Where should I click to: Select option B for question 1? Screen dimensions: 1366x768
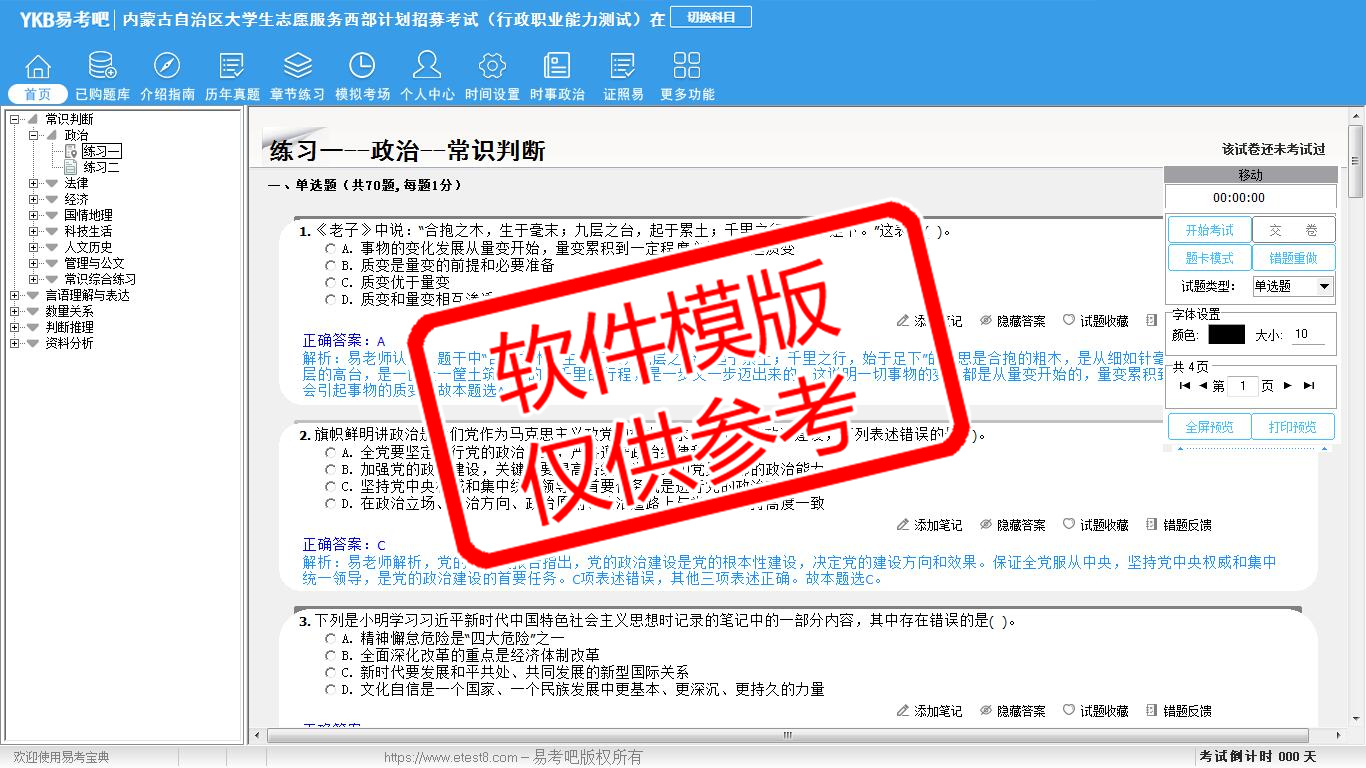click(x=331, y=266)
